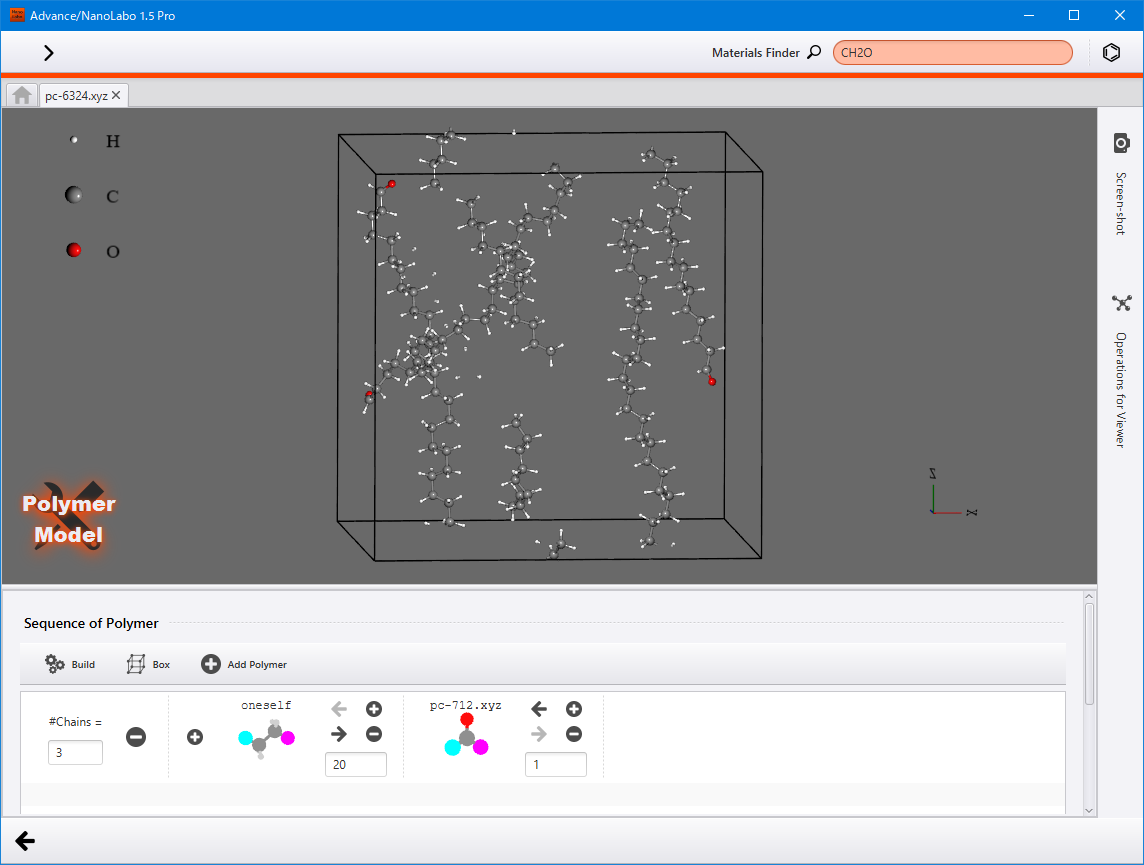Click the scrollbar down arrow
Image resolution: width=1144 pixels, height=865 pixels.
1089,810
